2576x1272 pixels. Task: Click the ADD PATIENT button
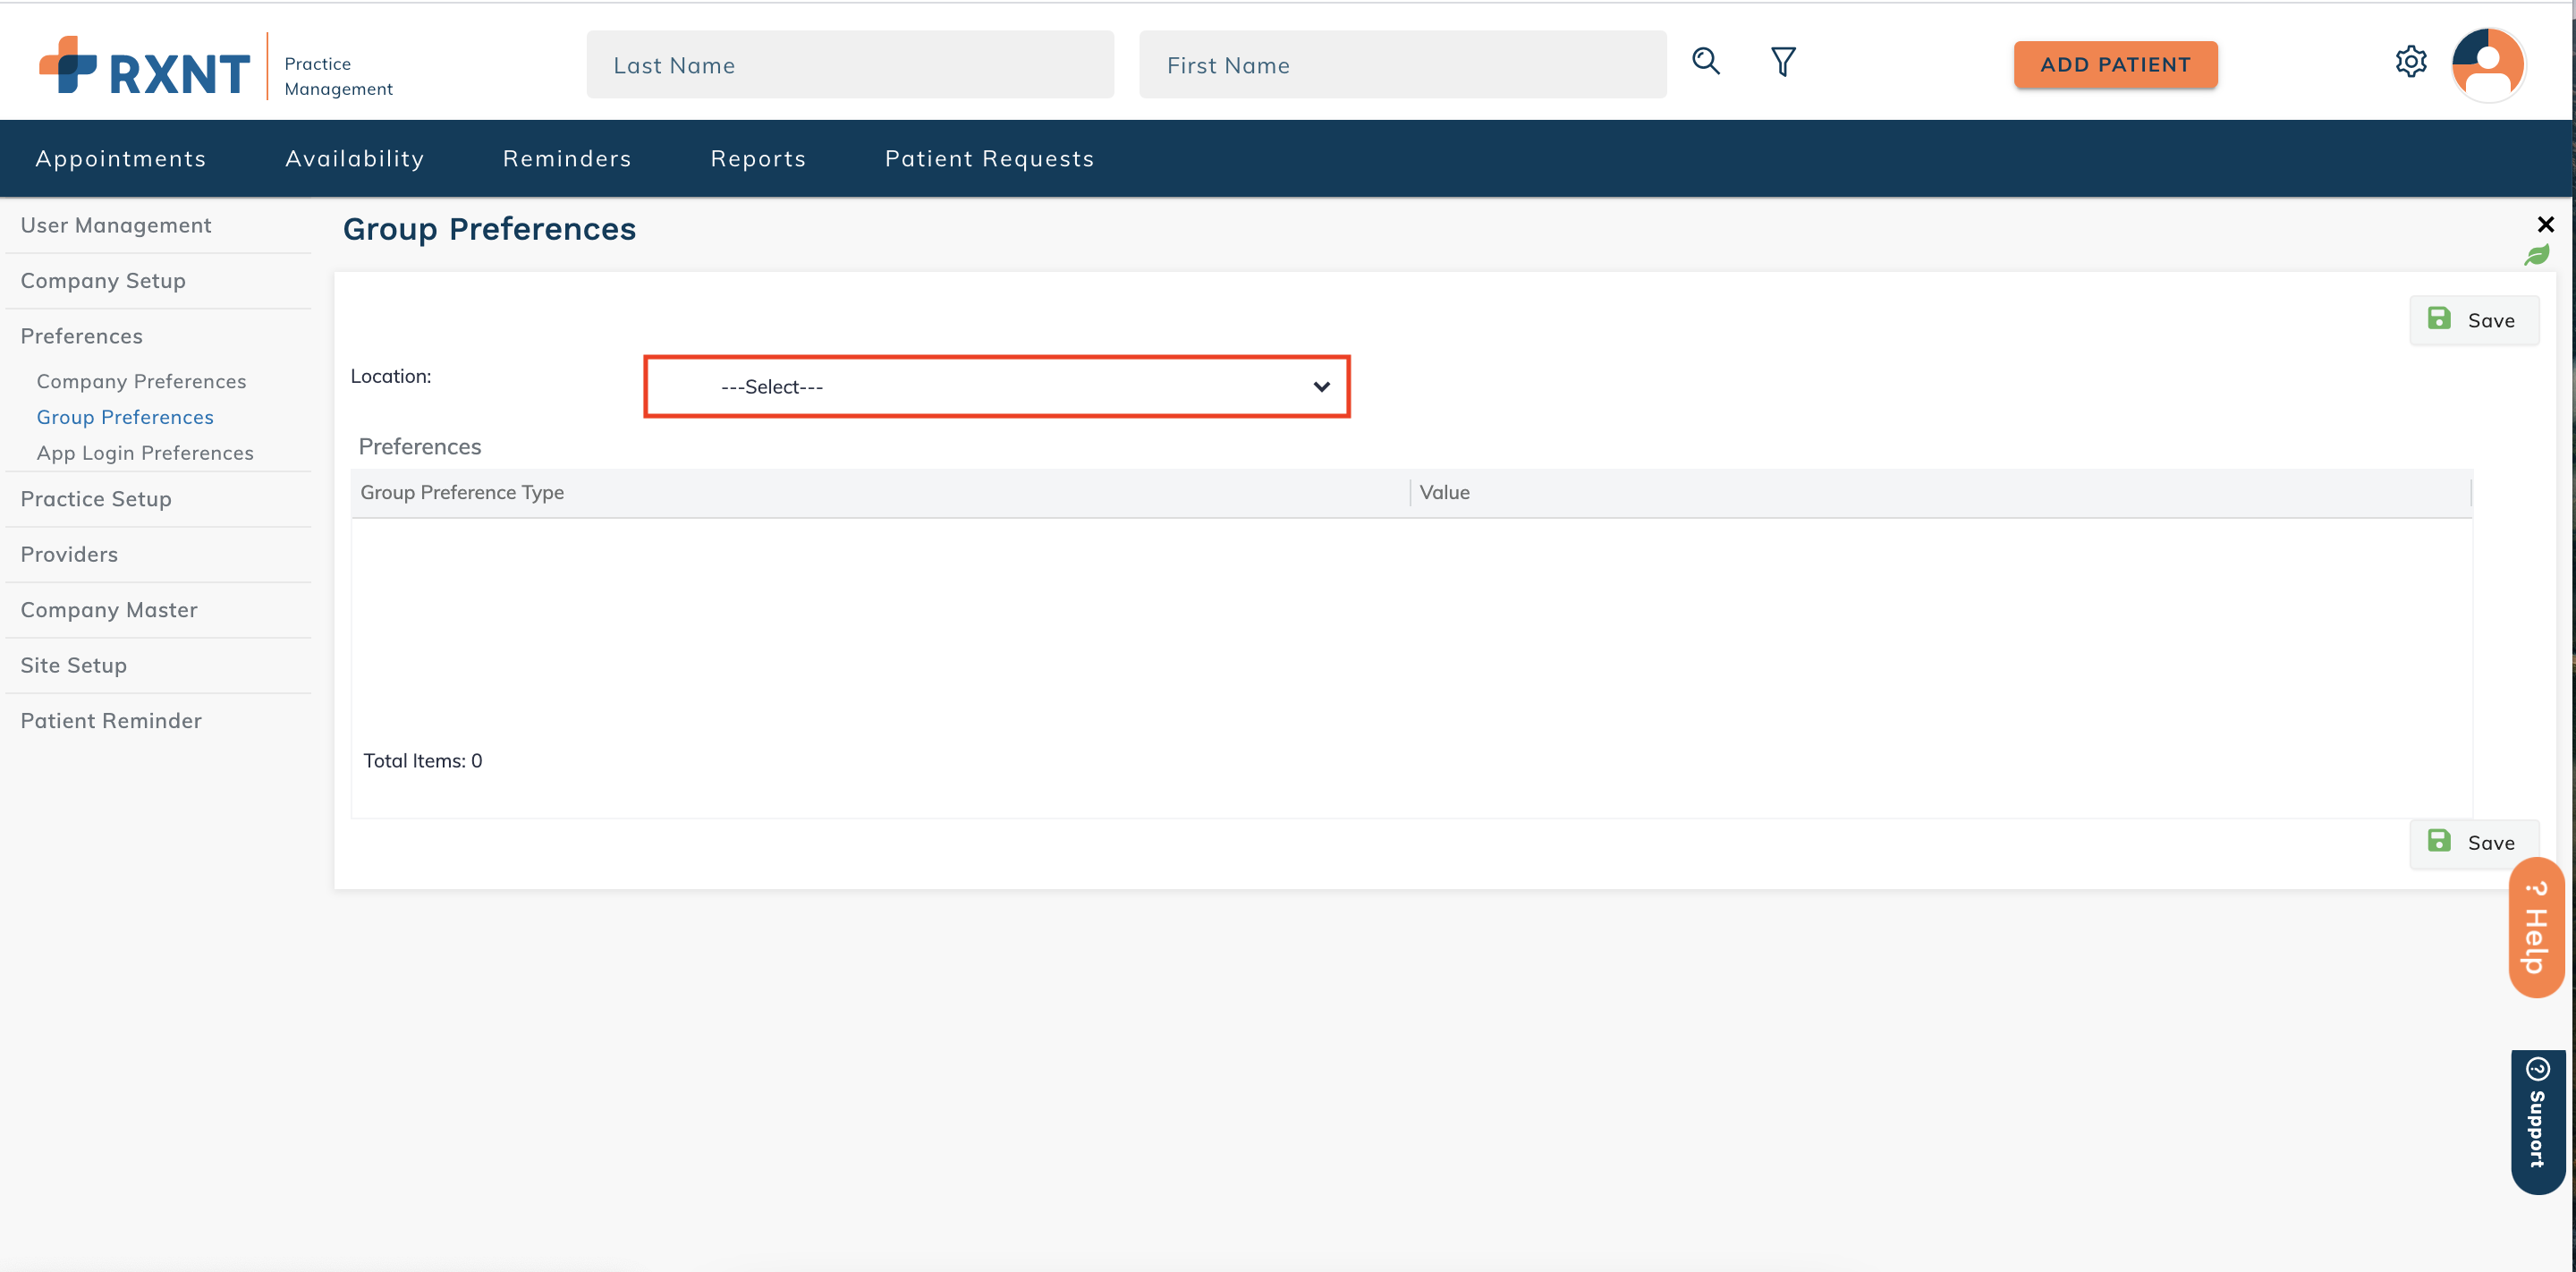click(2115, 65)
